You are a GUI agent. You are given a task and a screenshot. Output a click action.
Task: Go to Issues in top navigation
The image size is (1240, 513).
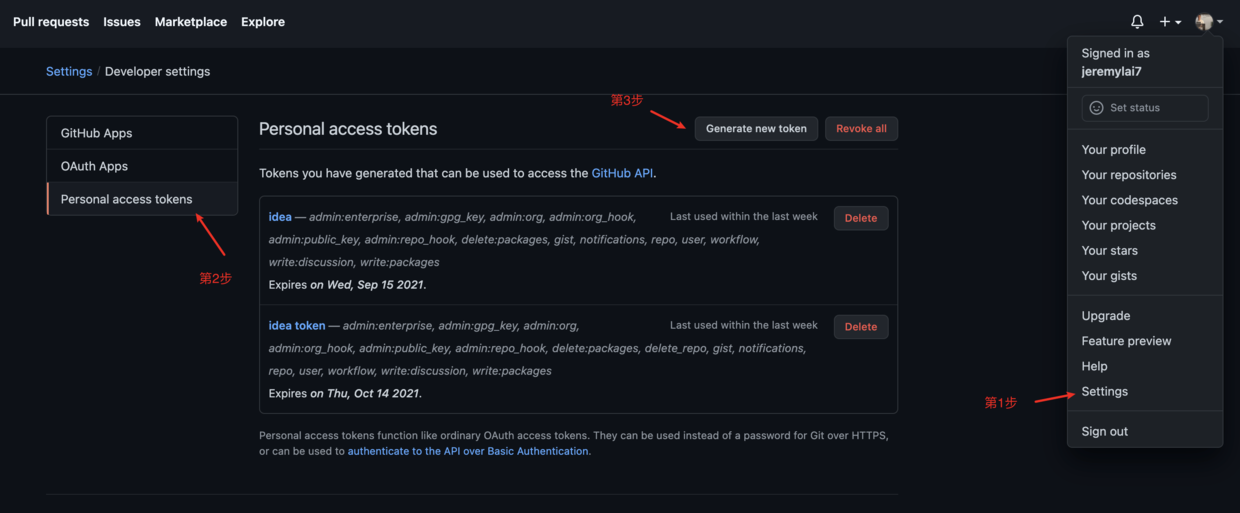(x=122, y=22)
